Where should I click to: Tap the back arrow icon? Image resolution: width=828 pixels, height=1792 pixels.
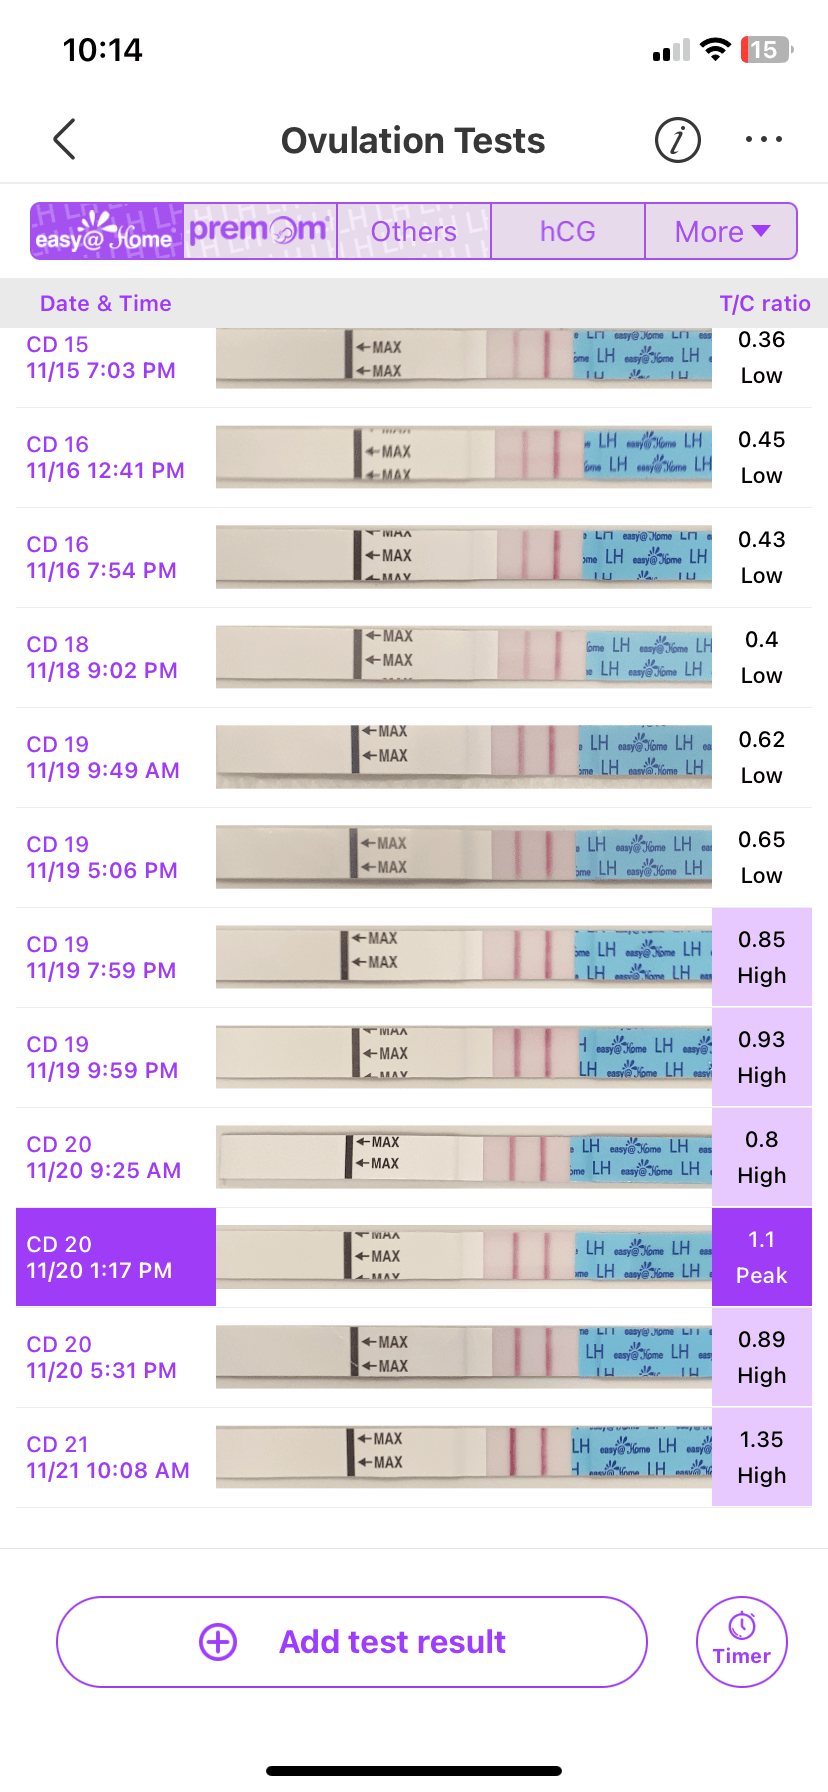[65, 140]
